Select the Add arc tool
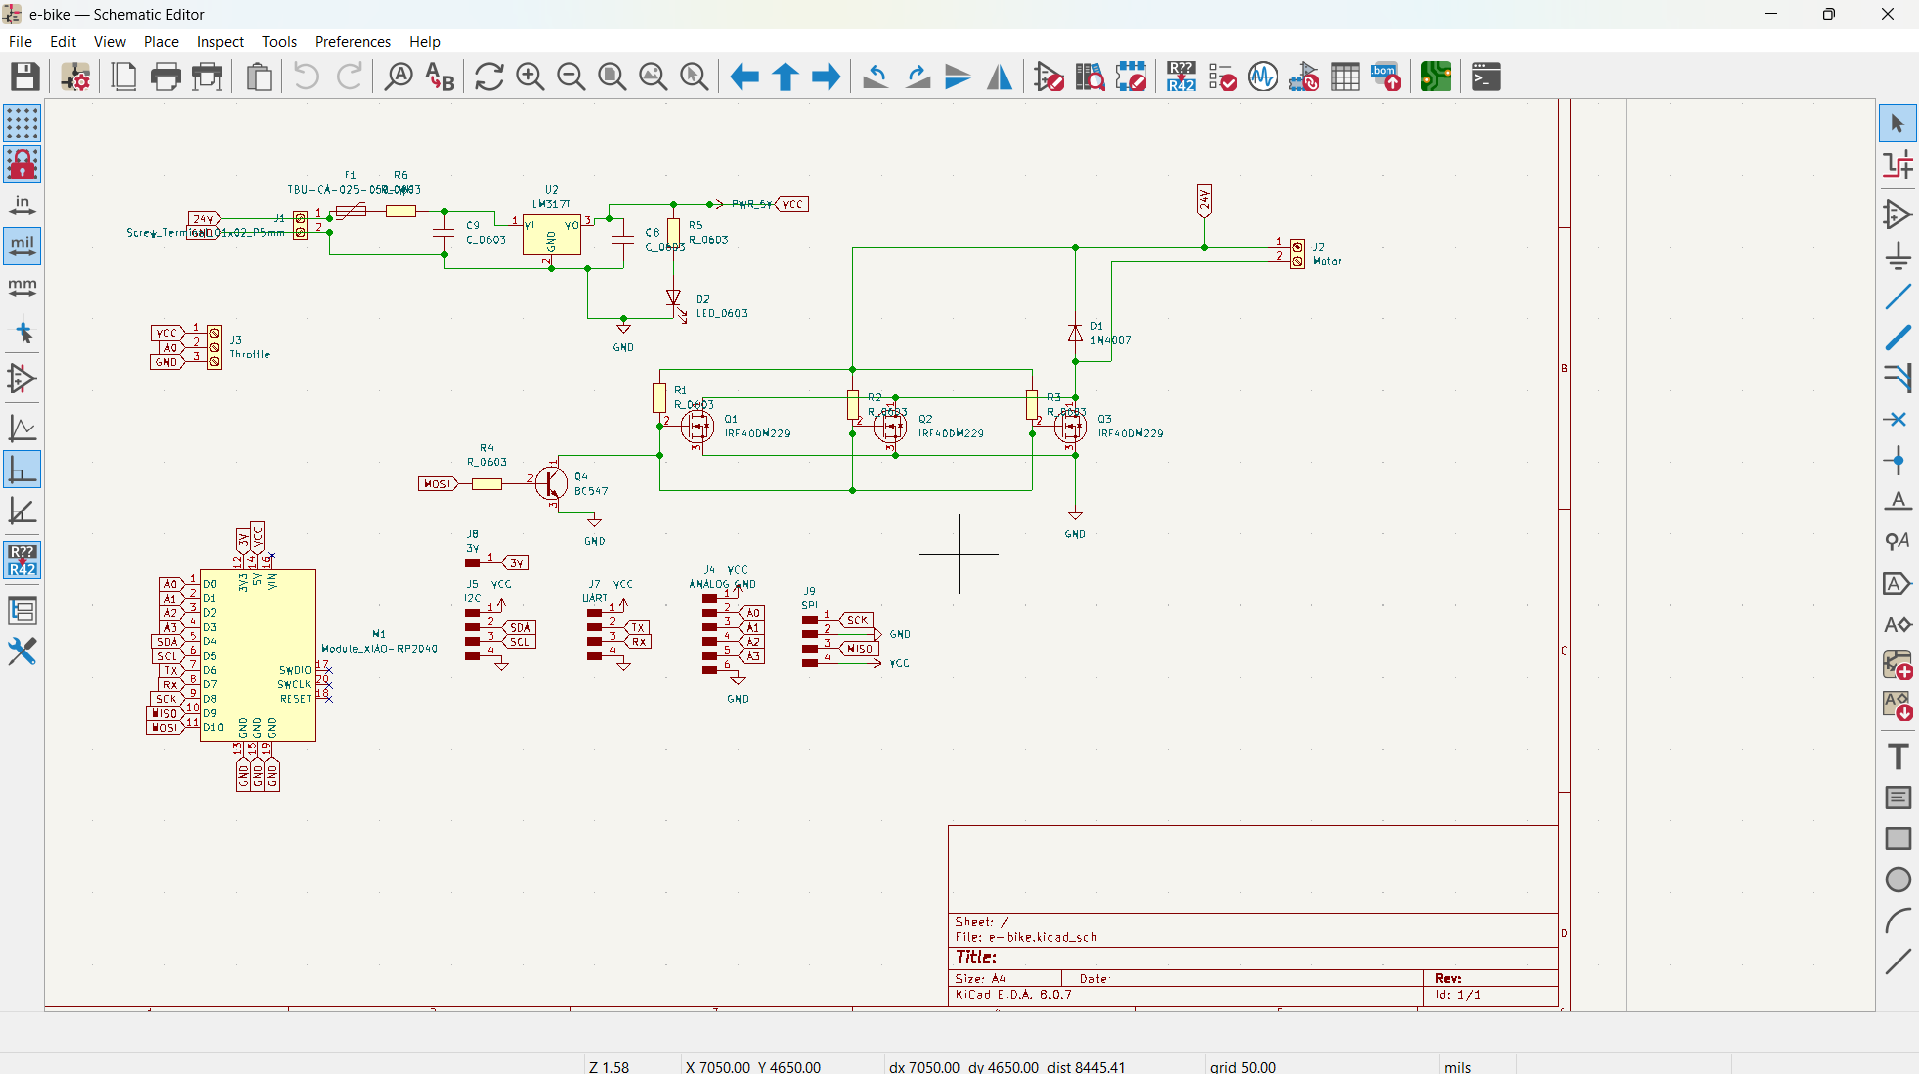 1897,920
